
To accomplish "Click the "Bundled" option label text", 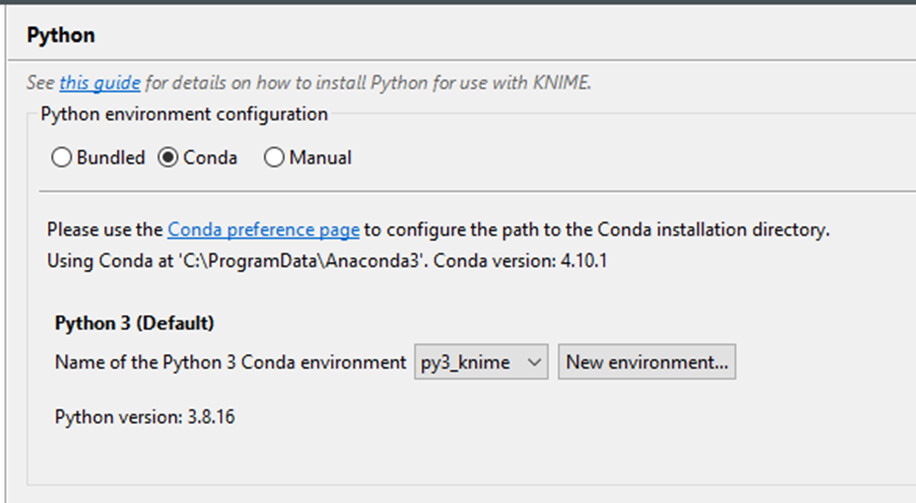I will pos(111,158).
